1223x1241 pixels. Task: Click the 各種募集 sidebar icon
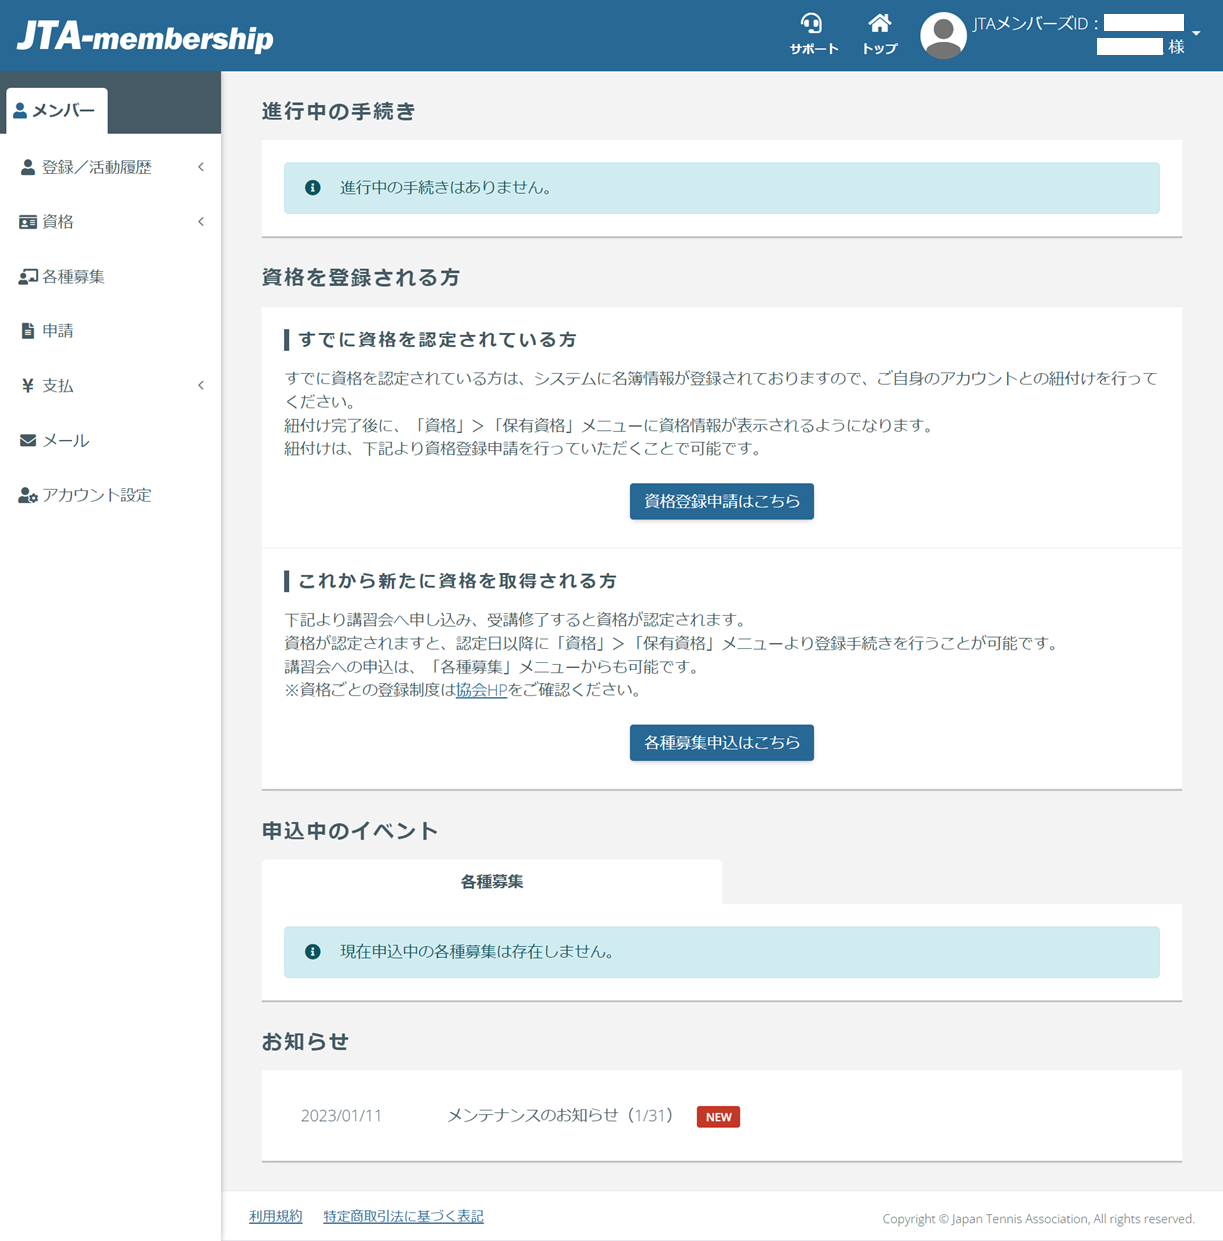pyautogui.click(x=26, y=276)
